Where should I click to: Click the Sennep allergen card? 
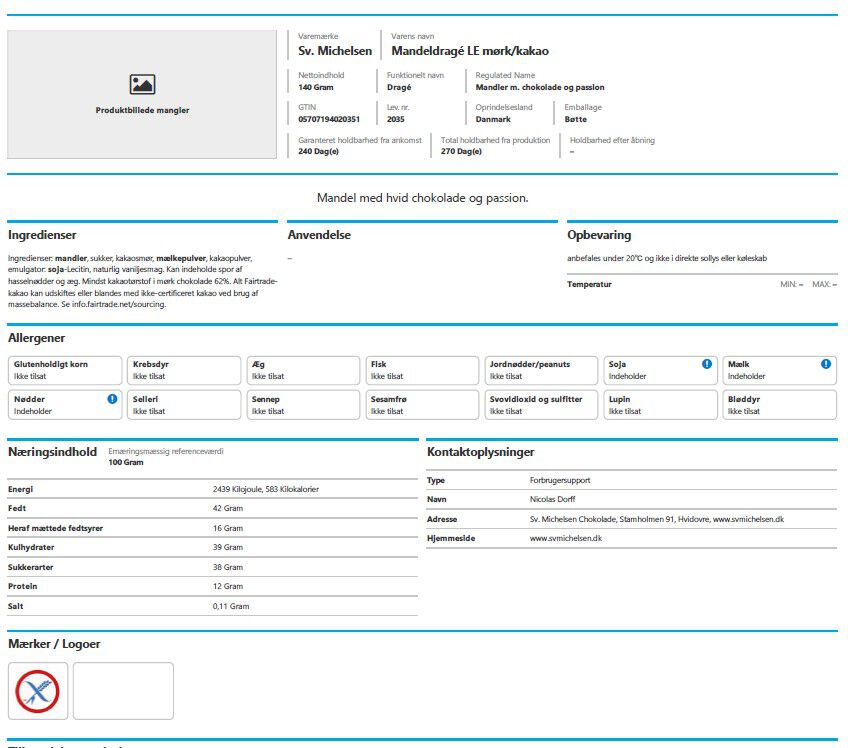303,405
